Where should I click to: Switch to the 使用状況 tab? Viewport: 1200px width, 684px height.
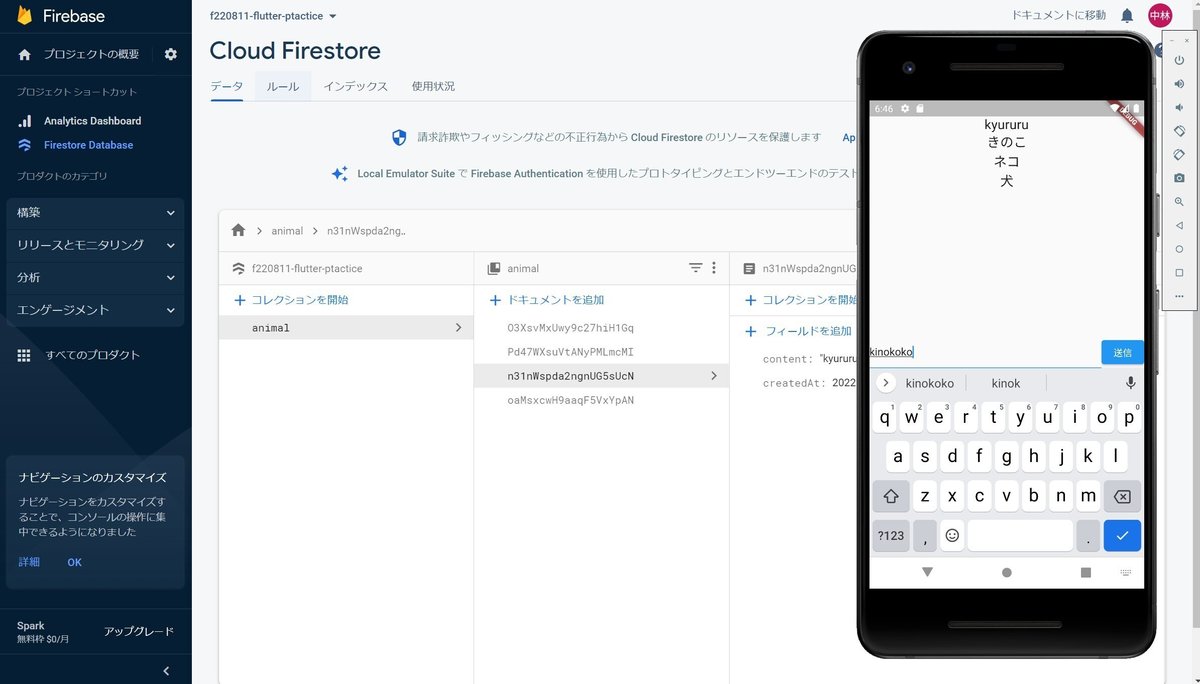click(x=433, y=87)
